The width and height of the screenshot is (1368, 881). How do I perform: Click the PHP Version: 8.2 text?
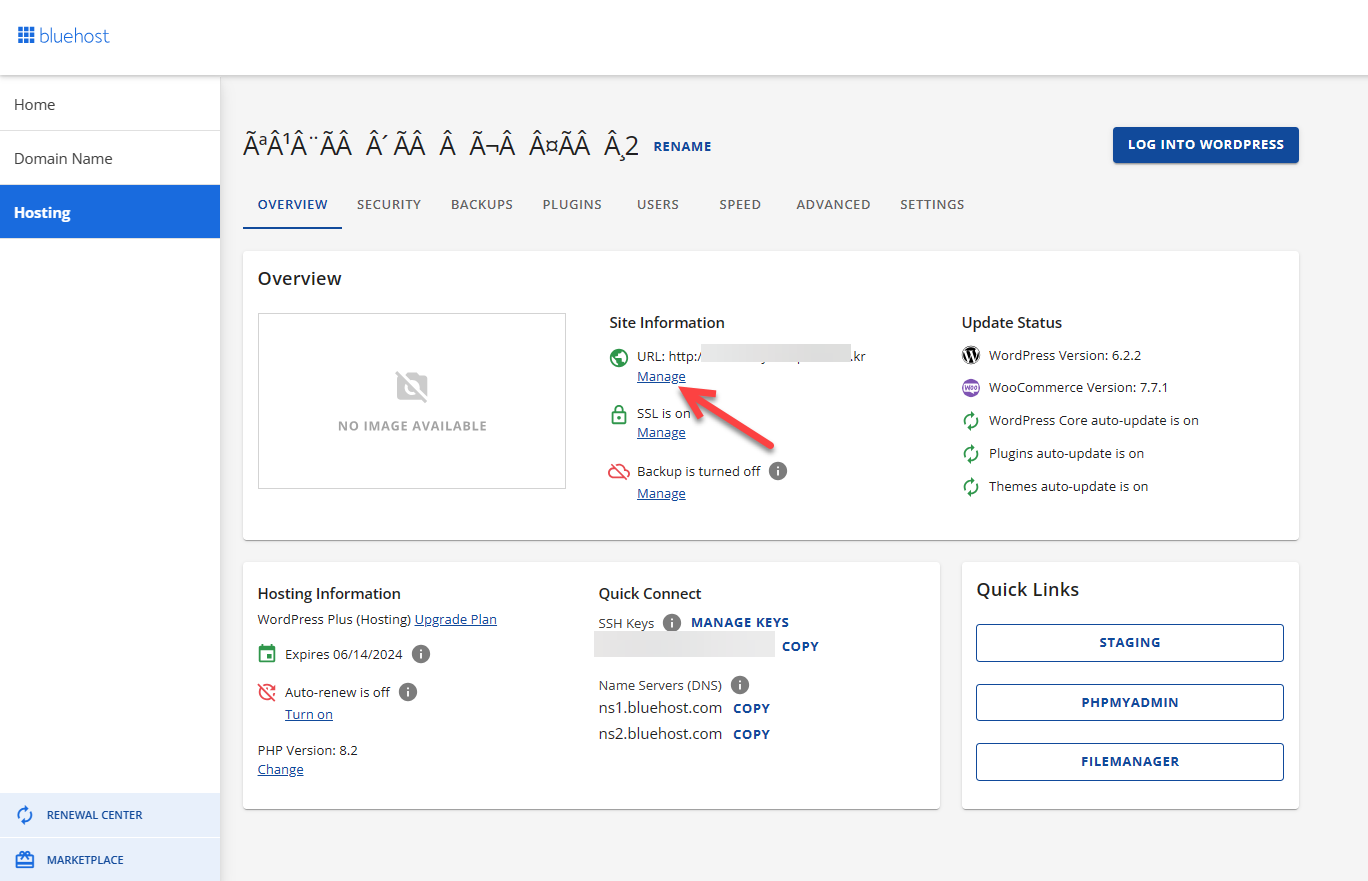[308, 750]
